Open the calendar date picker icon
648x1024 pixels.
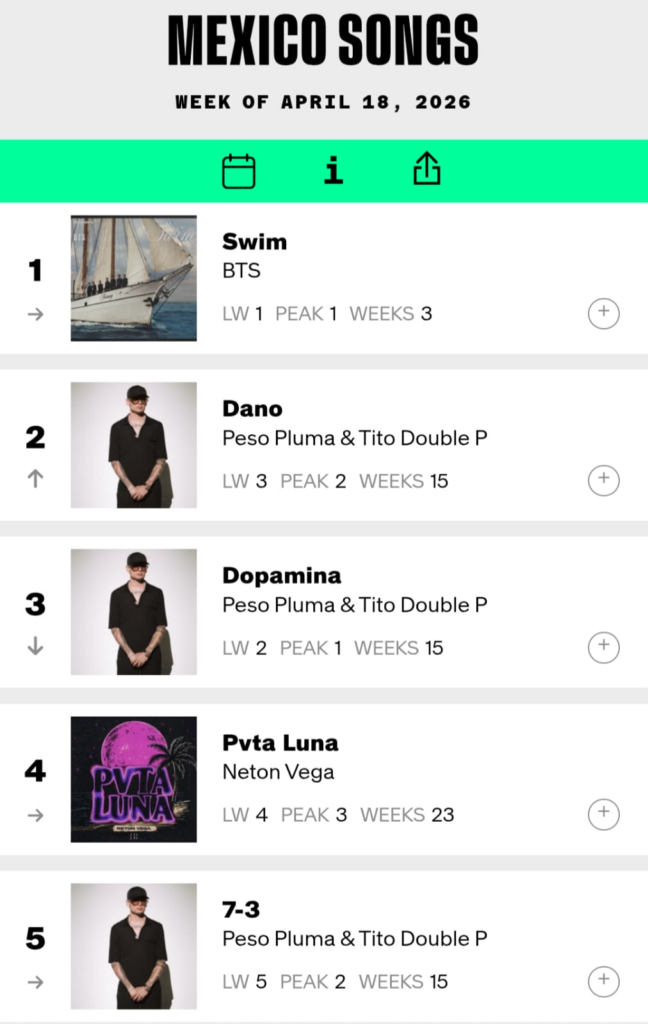click(x=239, y=171)
